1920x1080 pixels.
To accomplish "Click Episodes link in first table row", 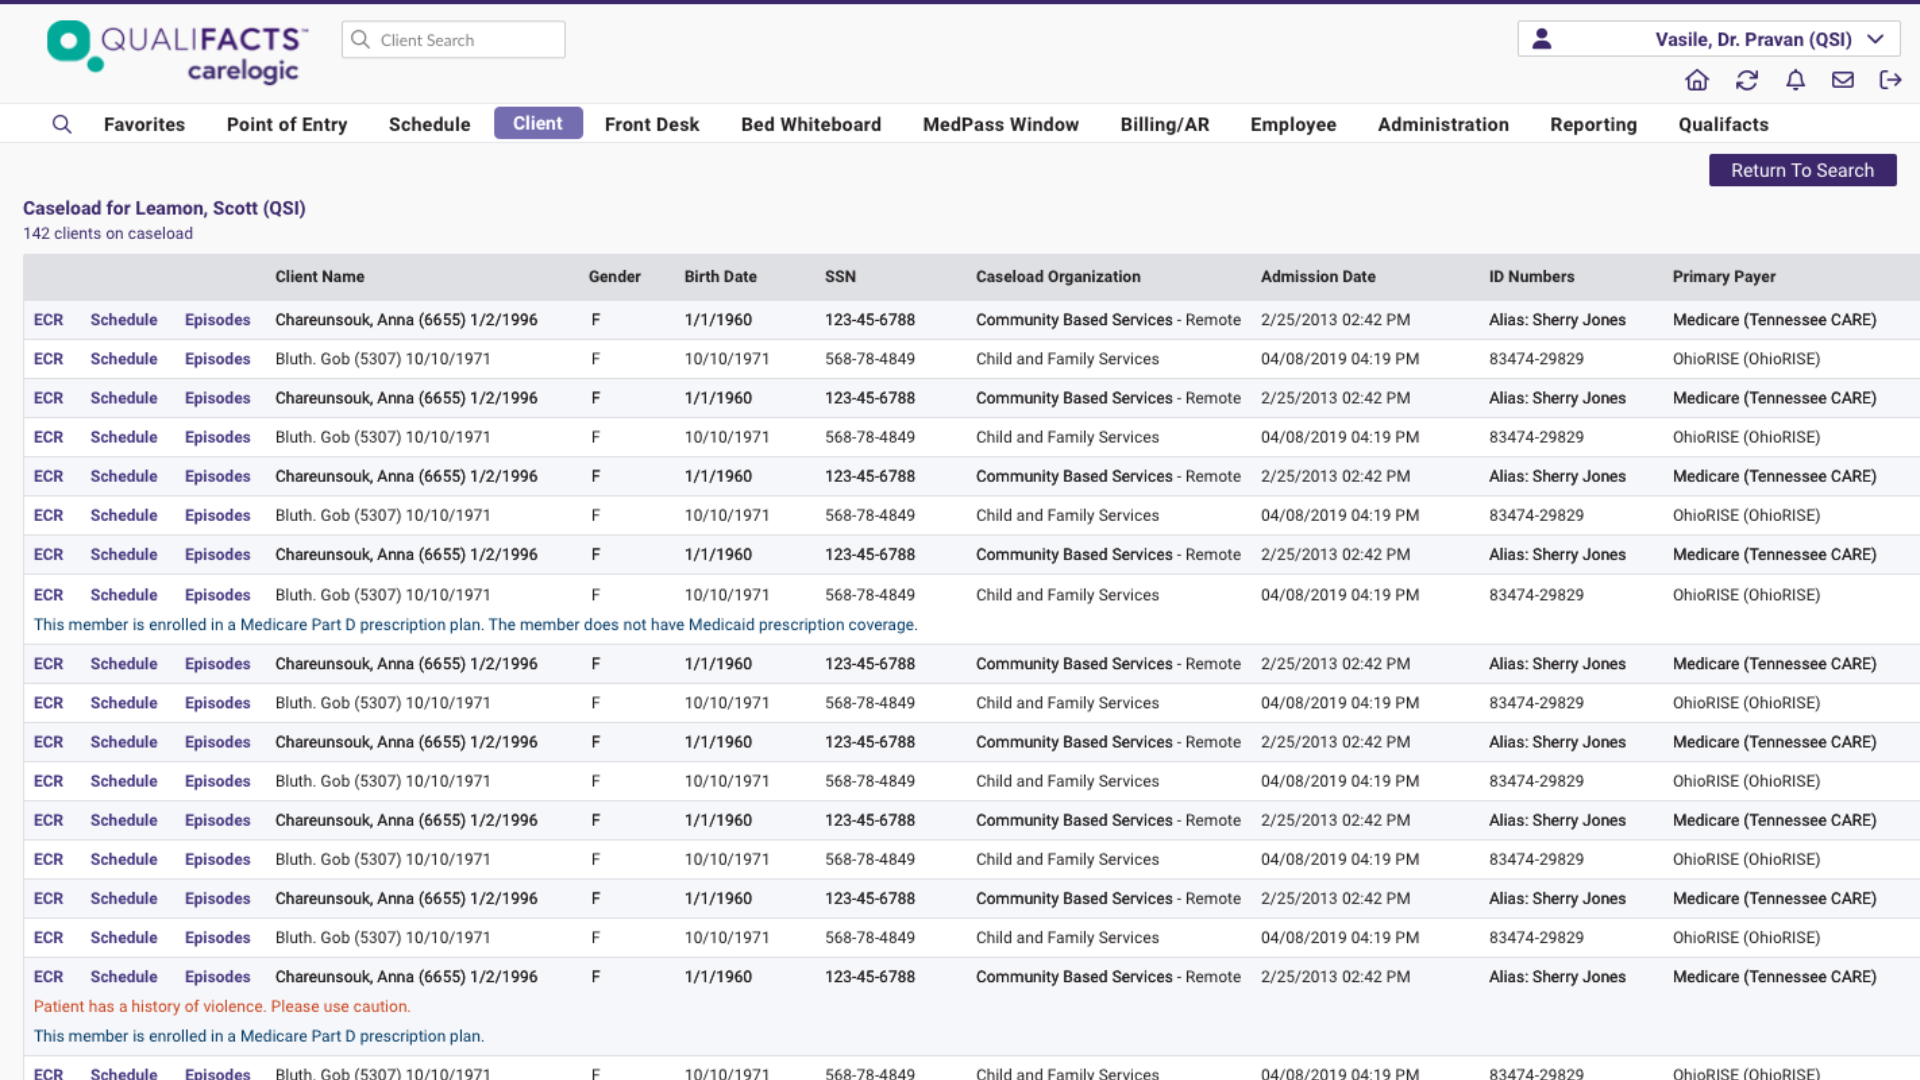I will [217, 320].
